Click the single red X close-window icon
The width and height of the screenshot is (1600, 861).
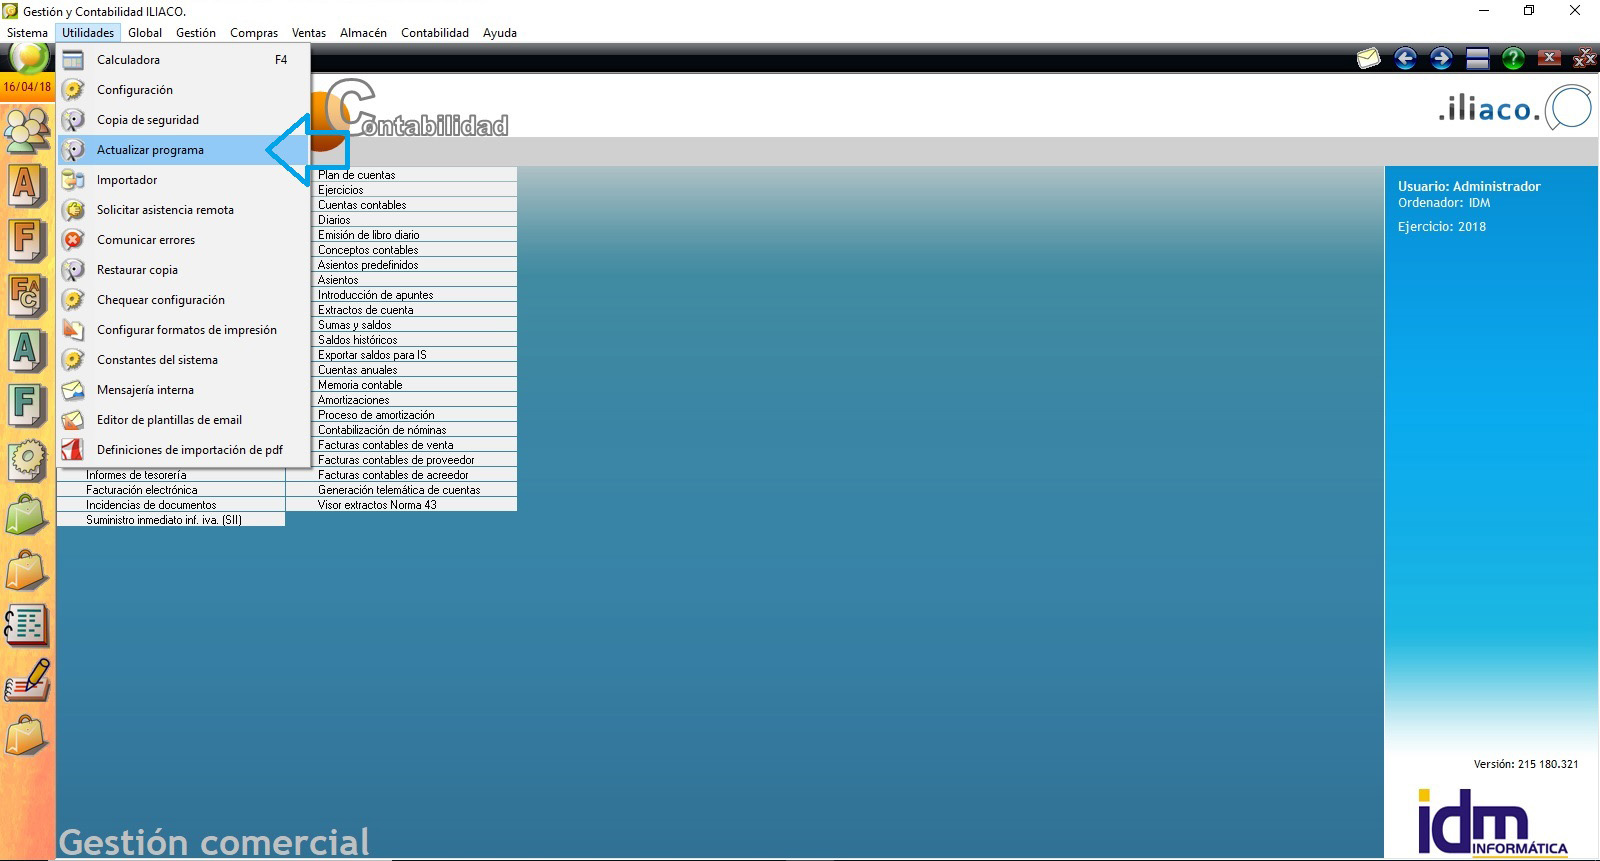1549,58
